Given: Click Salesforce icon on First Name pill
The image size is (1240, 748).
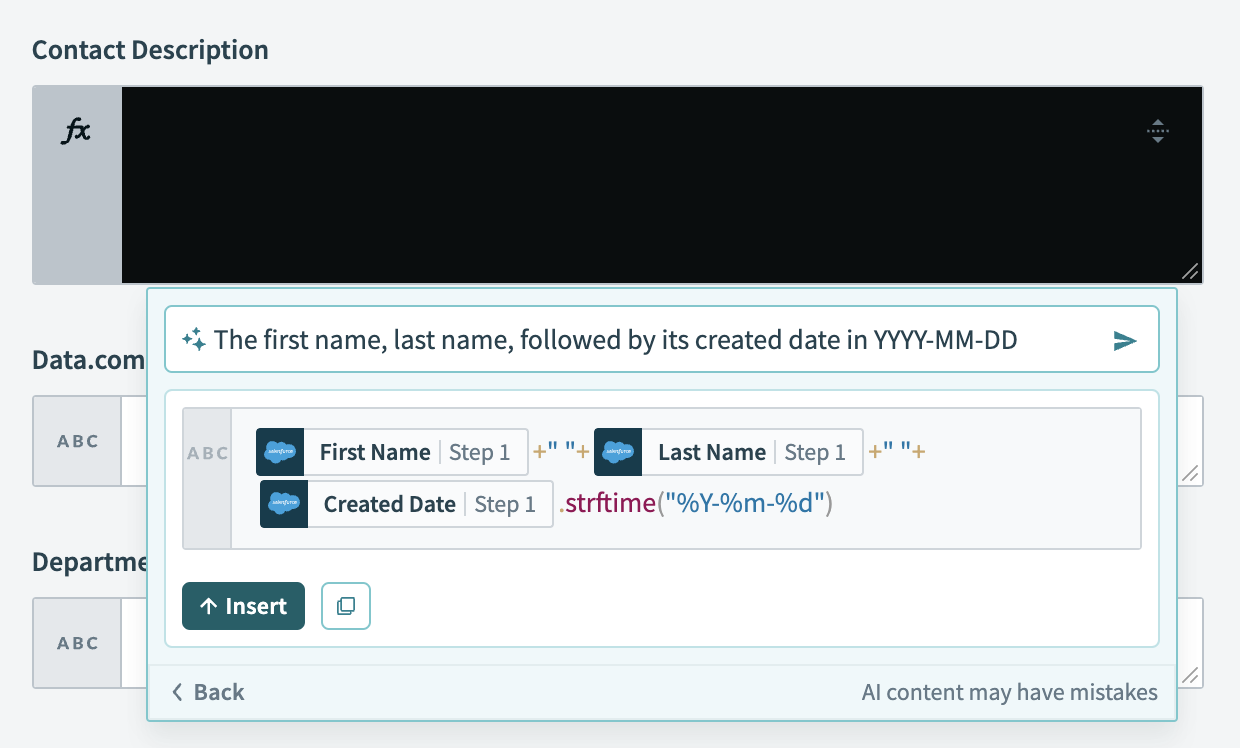Looking at the screenshot, I should pyautogui.click(x=280, y=452).
